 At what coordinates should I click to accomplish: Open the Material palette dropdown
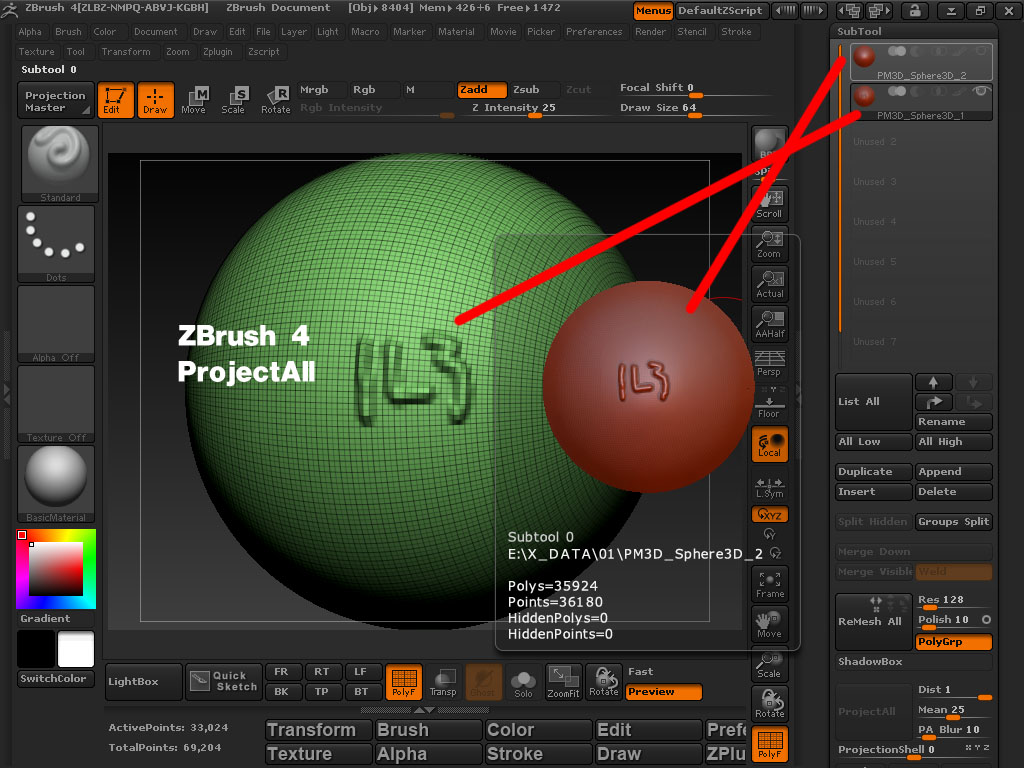point(457,31)
